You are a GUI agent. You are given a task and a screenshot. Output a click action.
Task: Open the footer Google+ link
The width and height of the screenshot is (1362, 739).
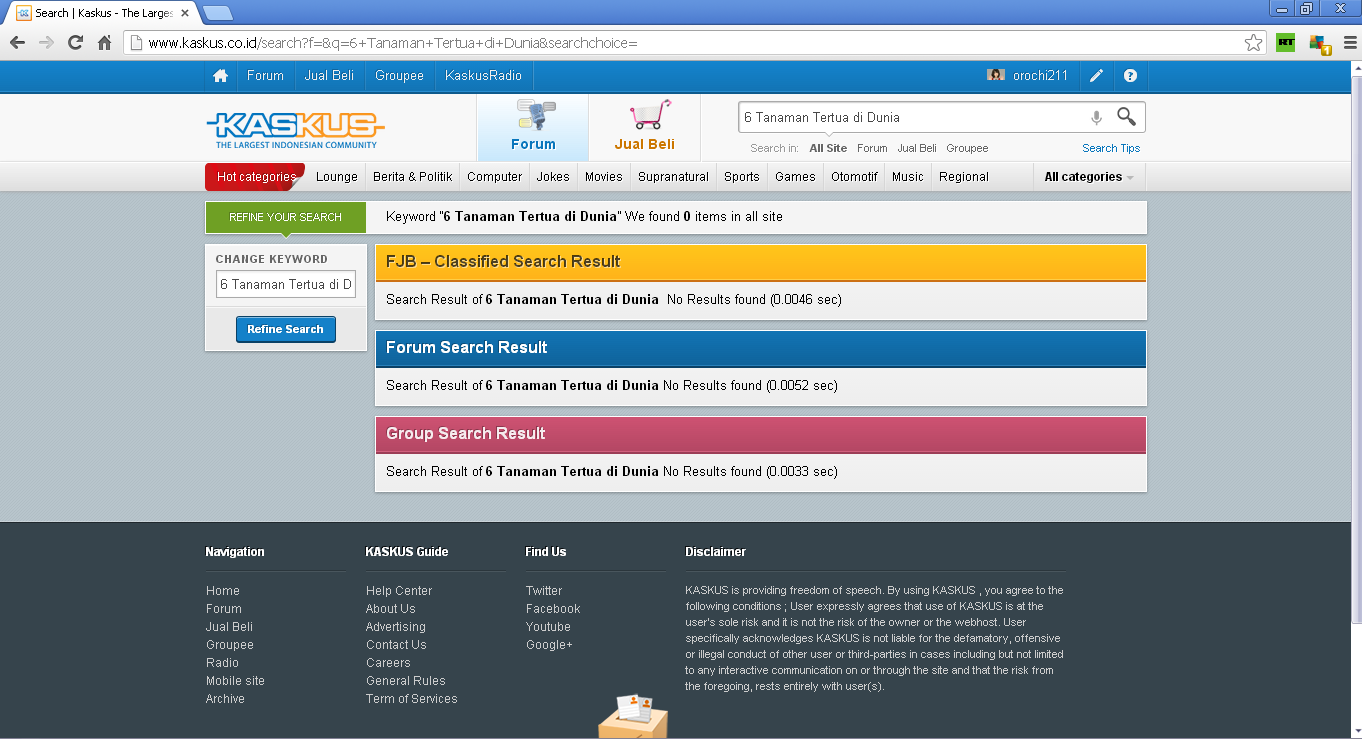point(549,645)
